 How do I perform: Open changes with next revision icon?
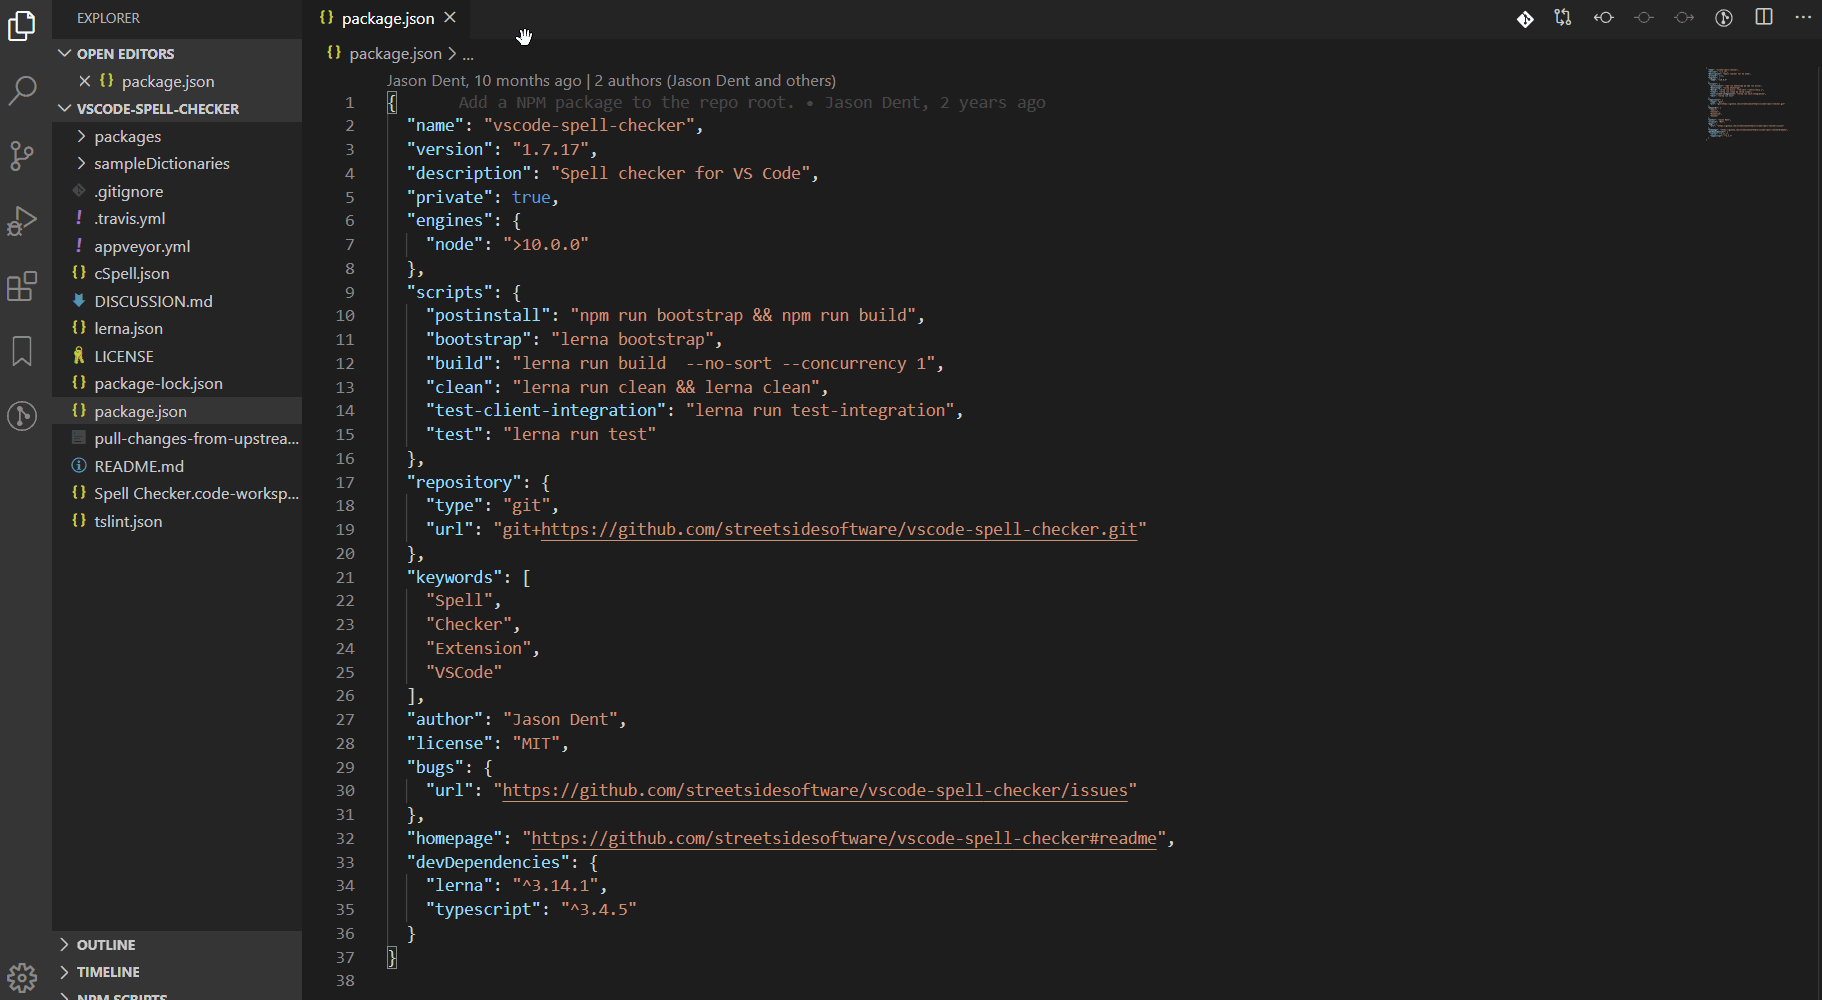pyautogui.click(x=1684, y=18)
